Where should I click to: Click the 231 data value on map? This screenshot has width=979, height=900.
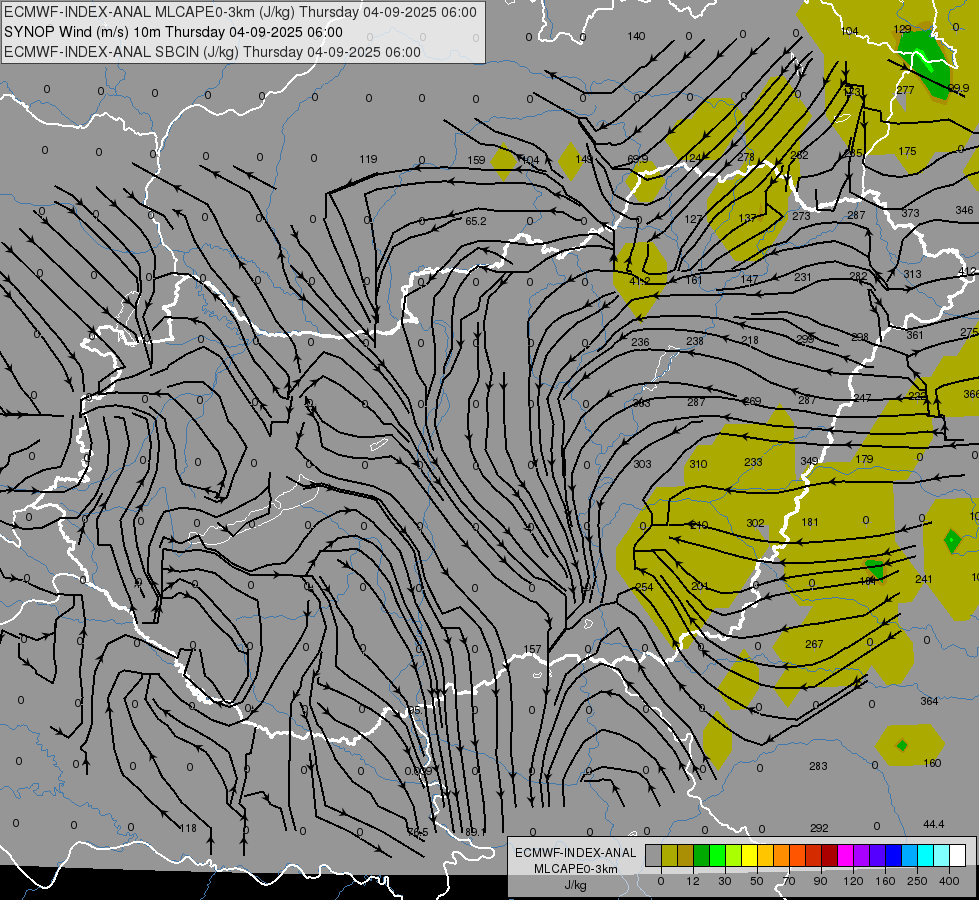tap(802, 277)
